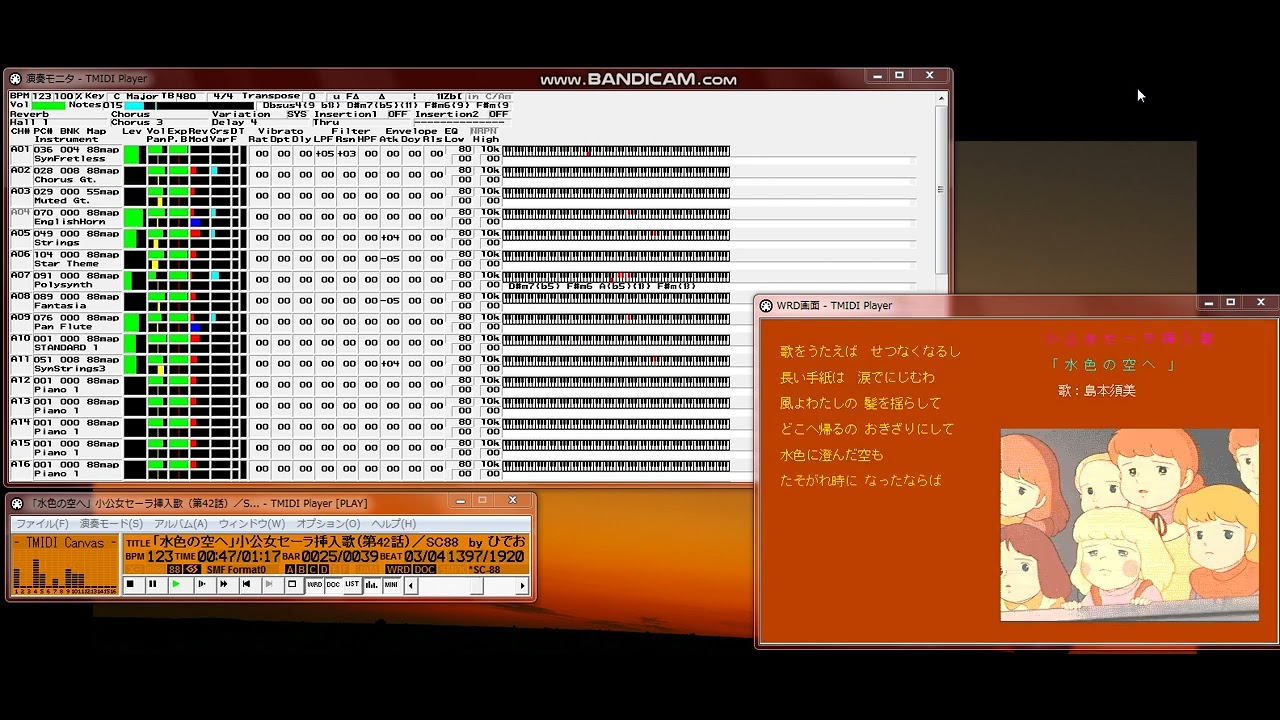The height and width of the screenshot is (720, 1280).
Task: Click port D indicator in player
Action: [x=323, y=570]
